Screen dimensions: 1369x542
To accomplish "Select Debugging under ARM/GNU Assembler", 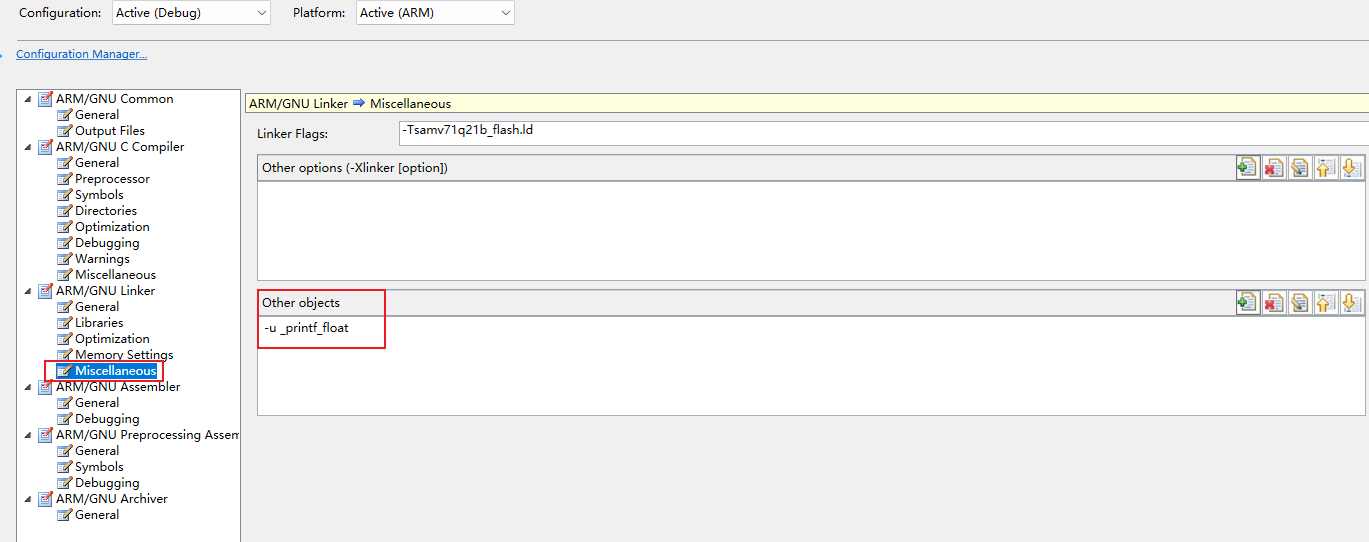I will tap(107, 419).
